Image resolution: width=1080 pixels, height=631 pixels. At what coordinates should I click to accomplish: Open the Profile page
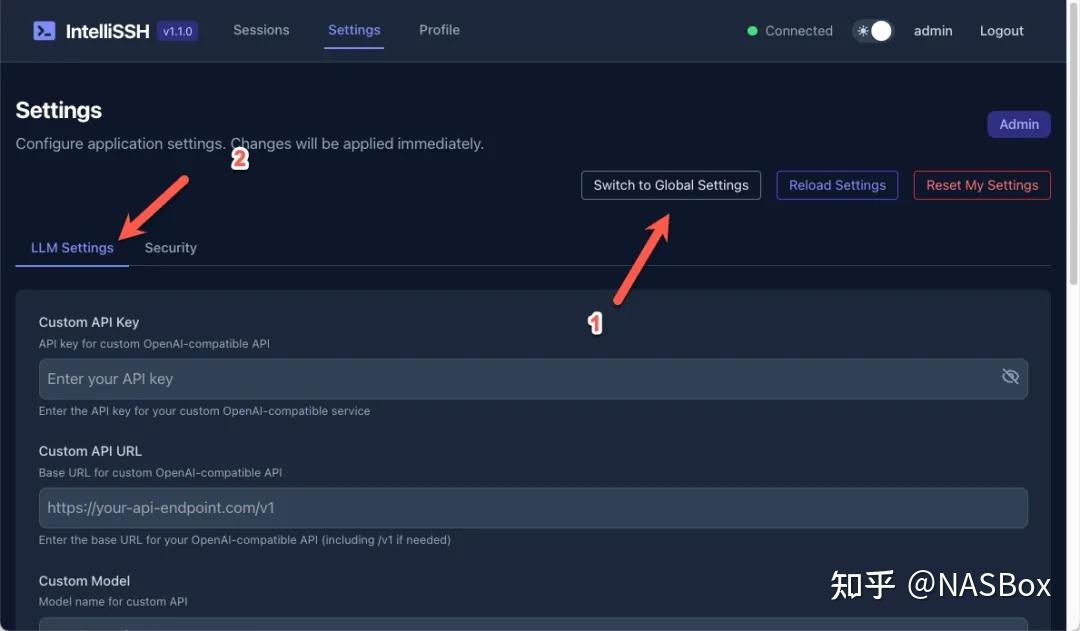(x=439, y=30)
